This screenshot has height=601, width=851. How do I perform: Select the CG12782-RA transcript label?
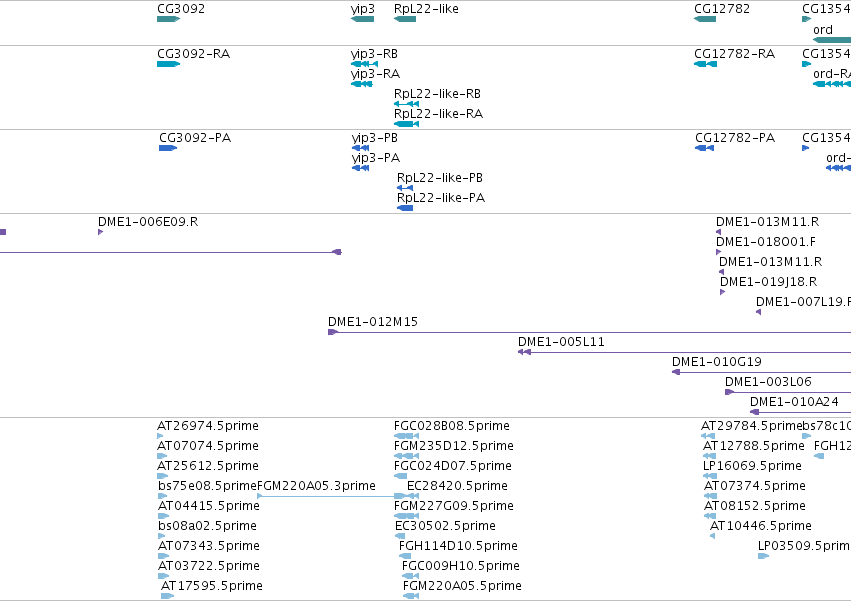[734, 54]
